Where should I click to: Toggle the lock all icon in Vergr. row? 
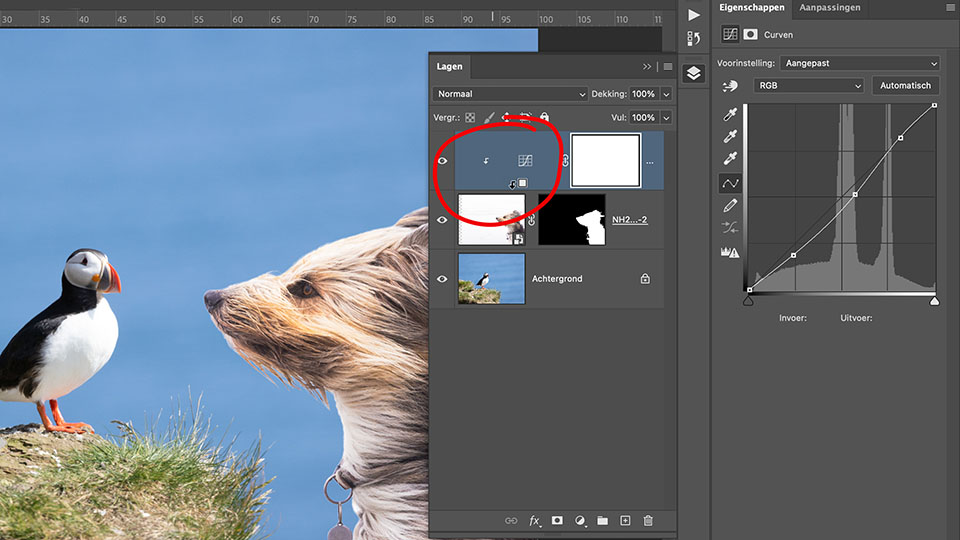click(544, 117)
